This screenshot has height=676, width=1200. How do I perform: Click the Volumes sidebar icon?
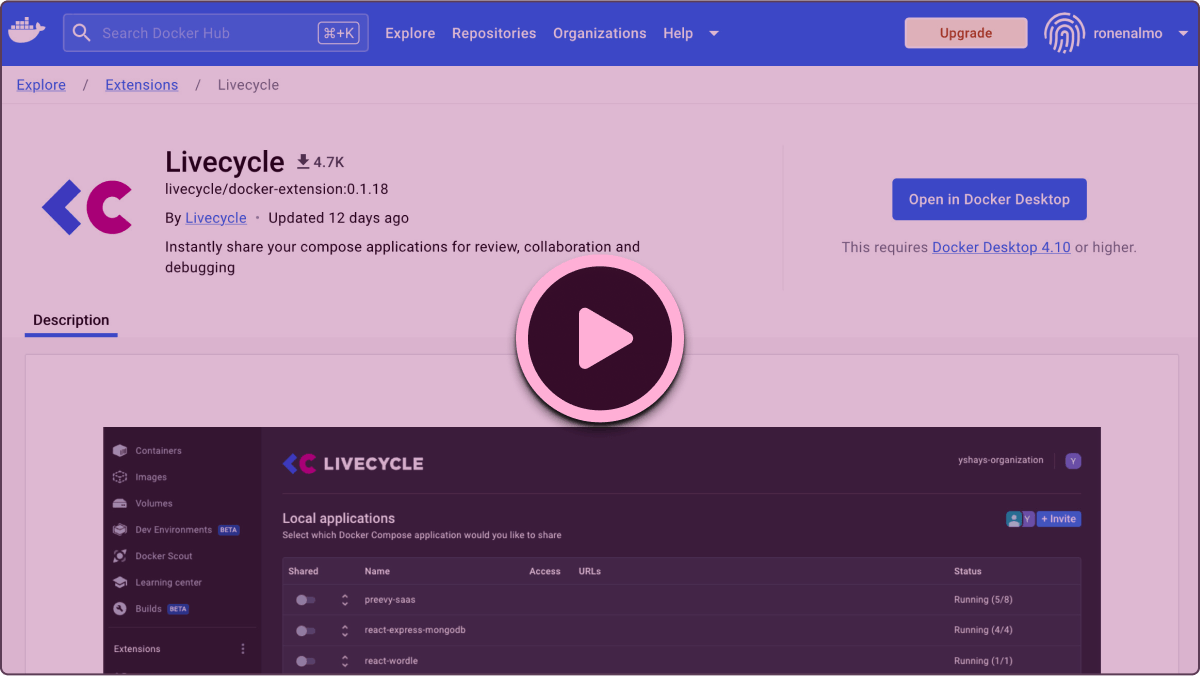click(x=120, y=503)
